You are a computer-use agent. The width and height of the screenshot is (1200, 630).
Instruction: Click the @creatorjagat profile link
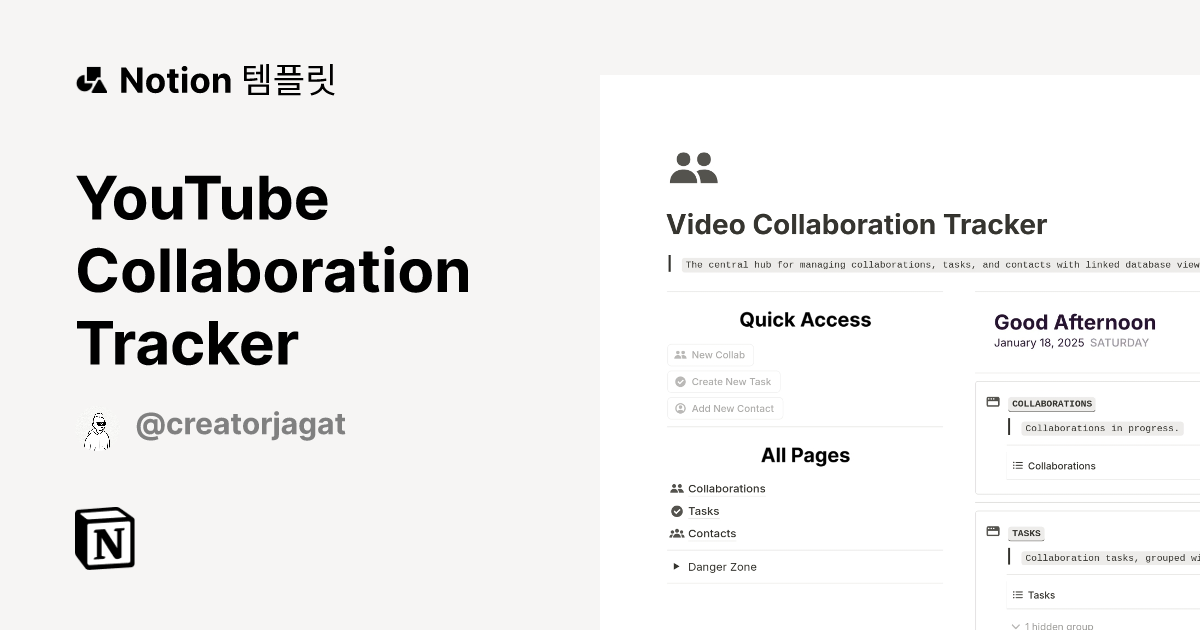(x=241, y=424)
